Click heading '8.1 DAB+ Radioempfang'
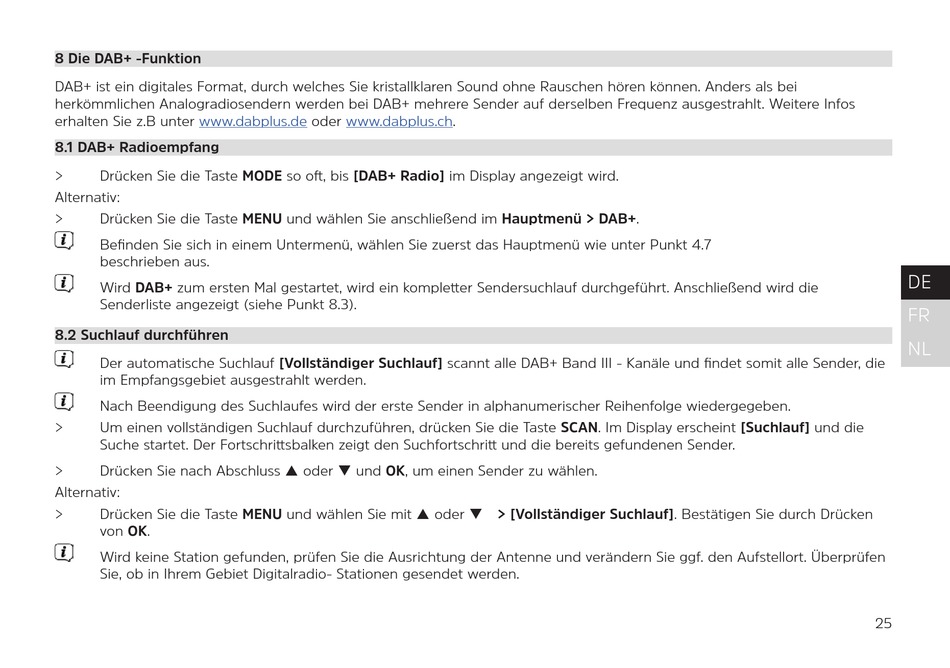Viewport: 950px width, 668px height. click(x=137, y=147)
